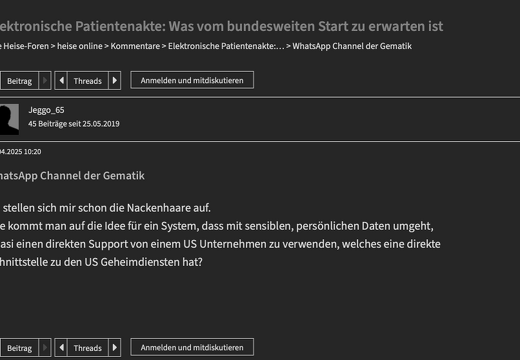Click bottom Anmelden und mitdiskutieren button
Image resolution: width=520 pixels, height=360 pixels.
tap(192, 347)
